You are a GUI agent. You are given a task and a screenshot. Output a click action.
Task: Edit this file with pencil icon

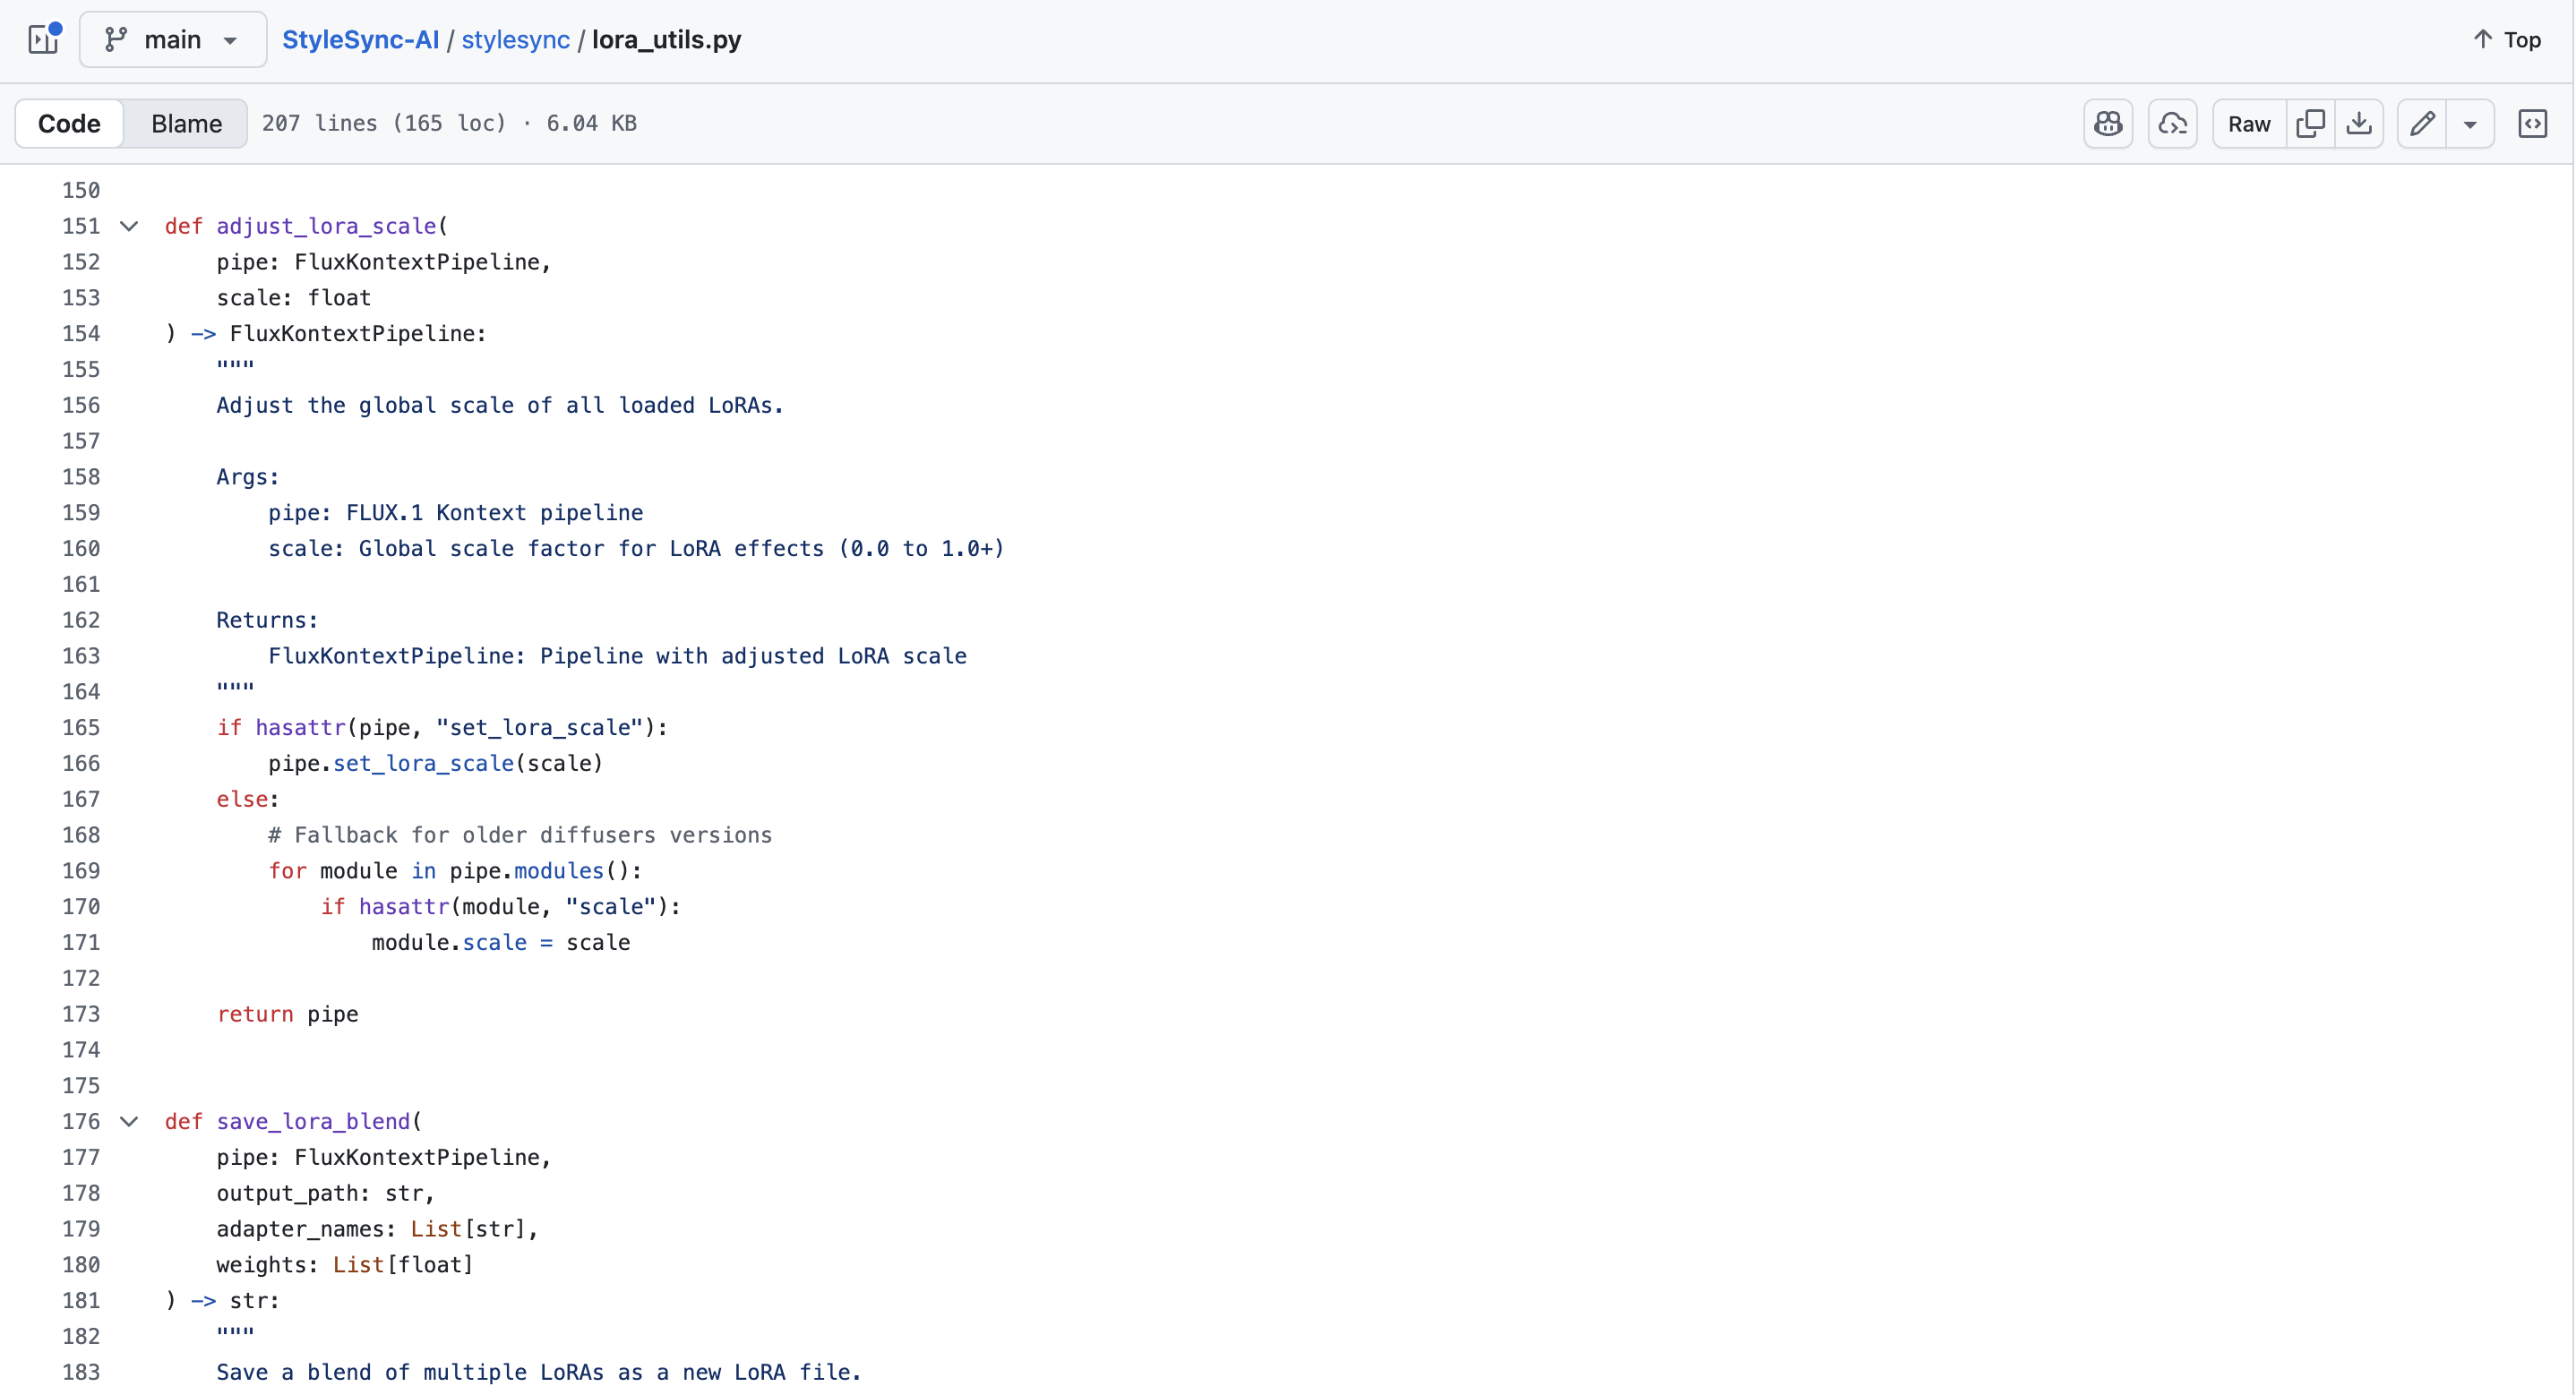pos(2422,123)
